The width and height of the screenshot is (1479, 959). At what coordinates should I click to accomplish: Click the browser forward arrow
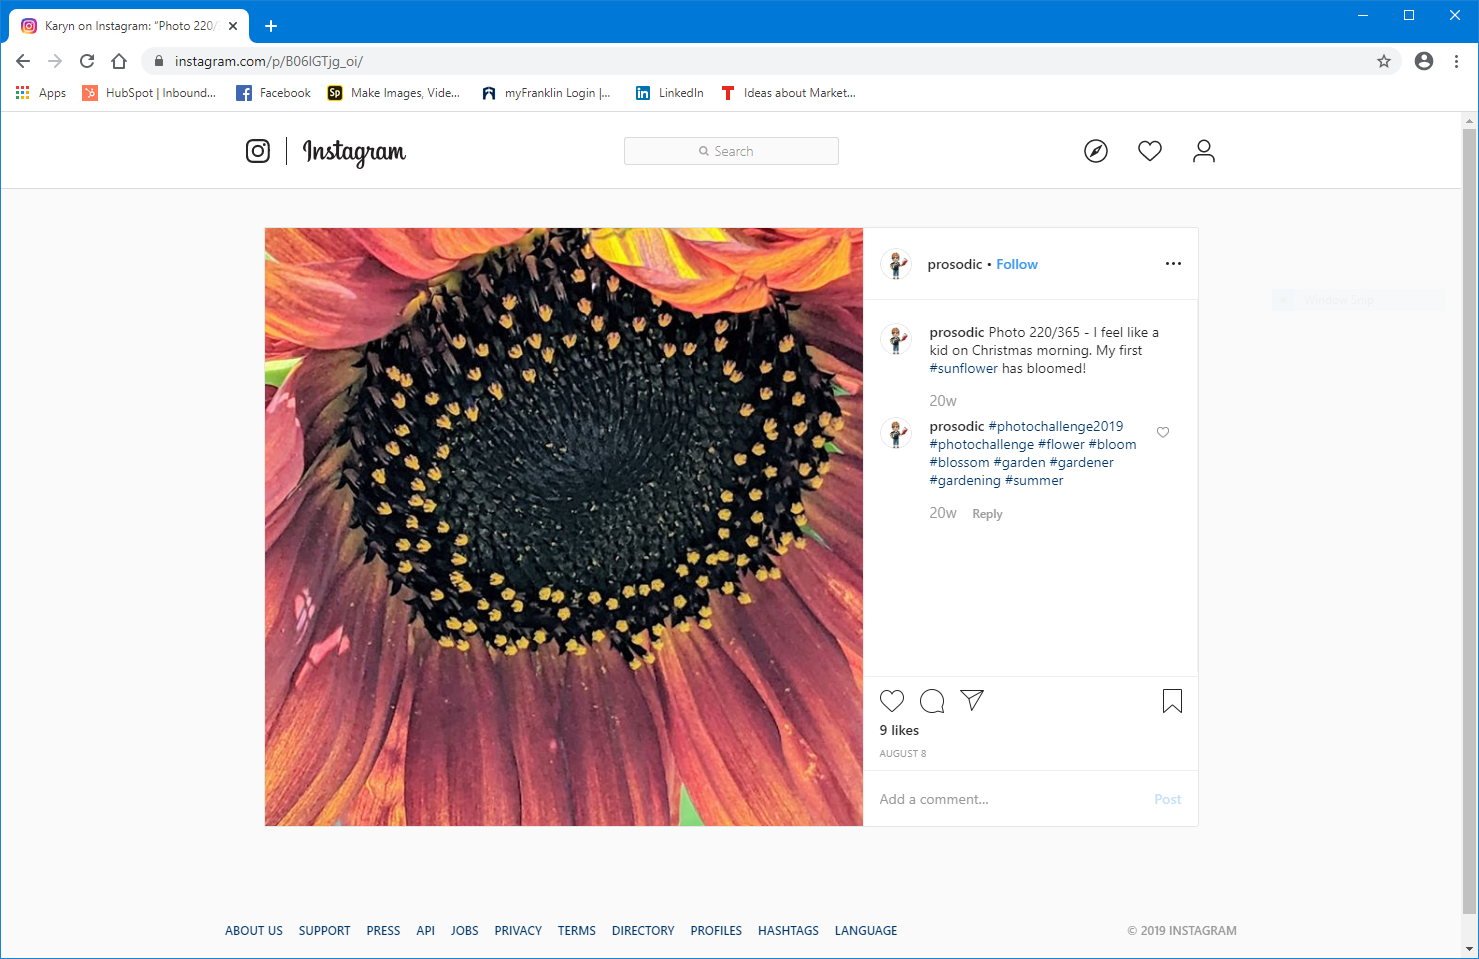(x=55, y=61)
